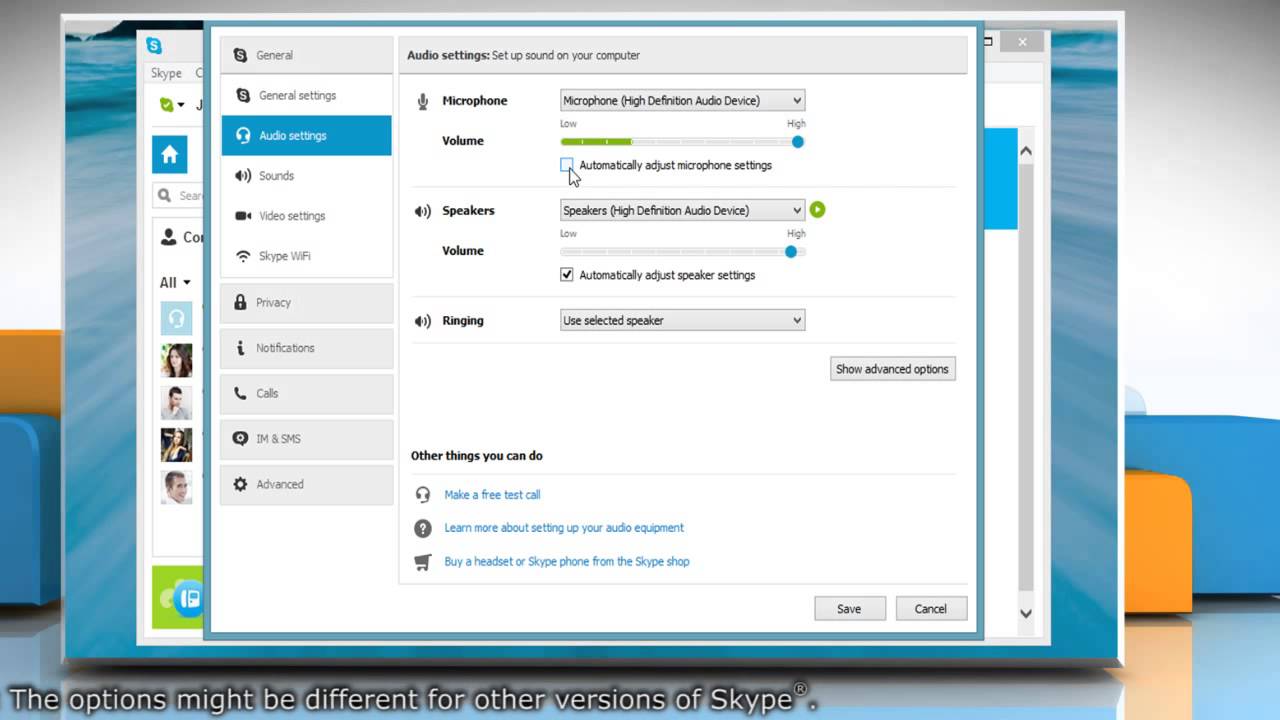Click the padlock icon next to Privacy

tap(239, 302)
